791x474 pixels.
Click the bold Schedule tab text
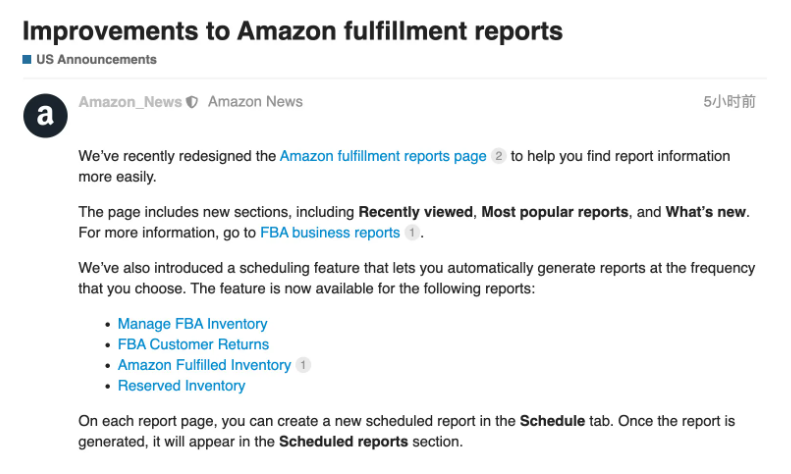[x=552, y=421]
